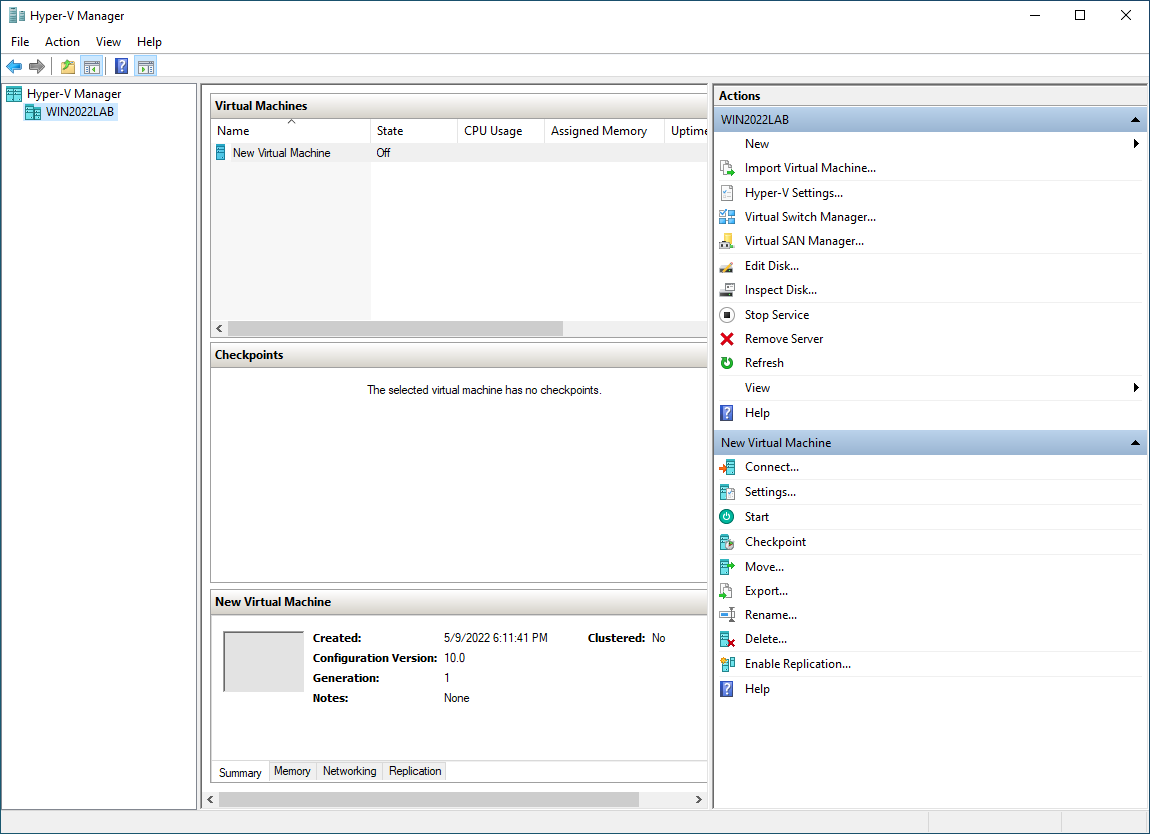1150x834 pixels.
Task: Click the Virtual Machines list horizontal scrollbar
Action: (x=395, y=329)
